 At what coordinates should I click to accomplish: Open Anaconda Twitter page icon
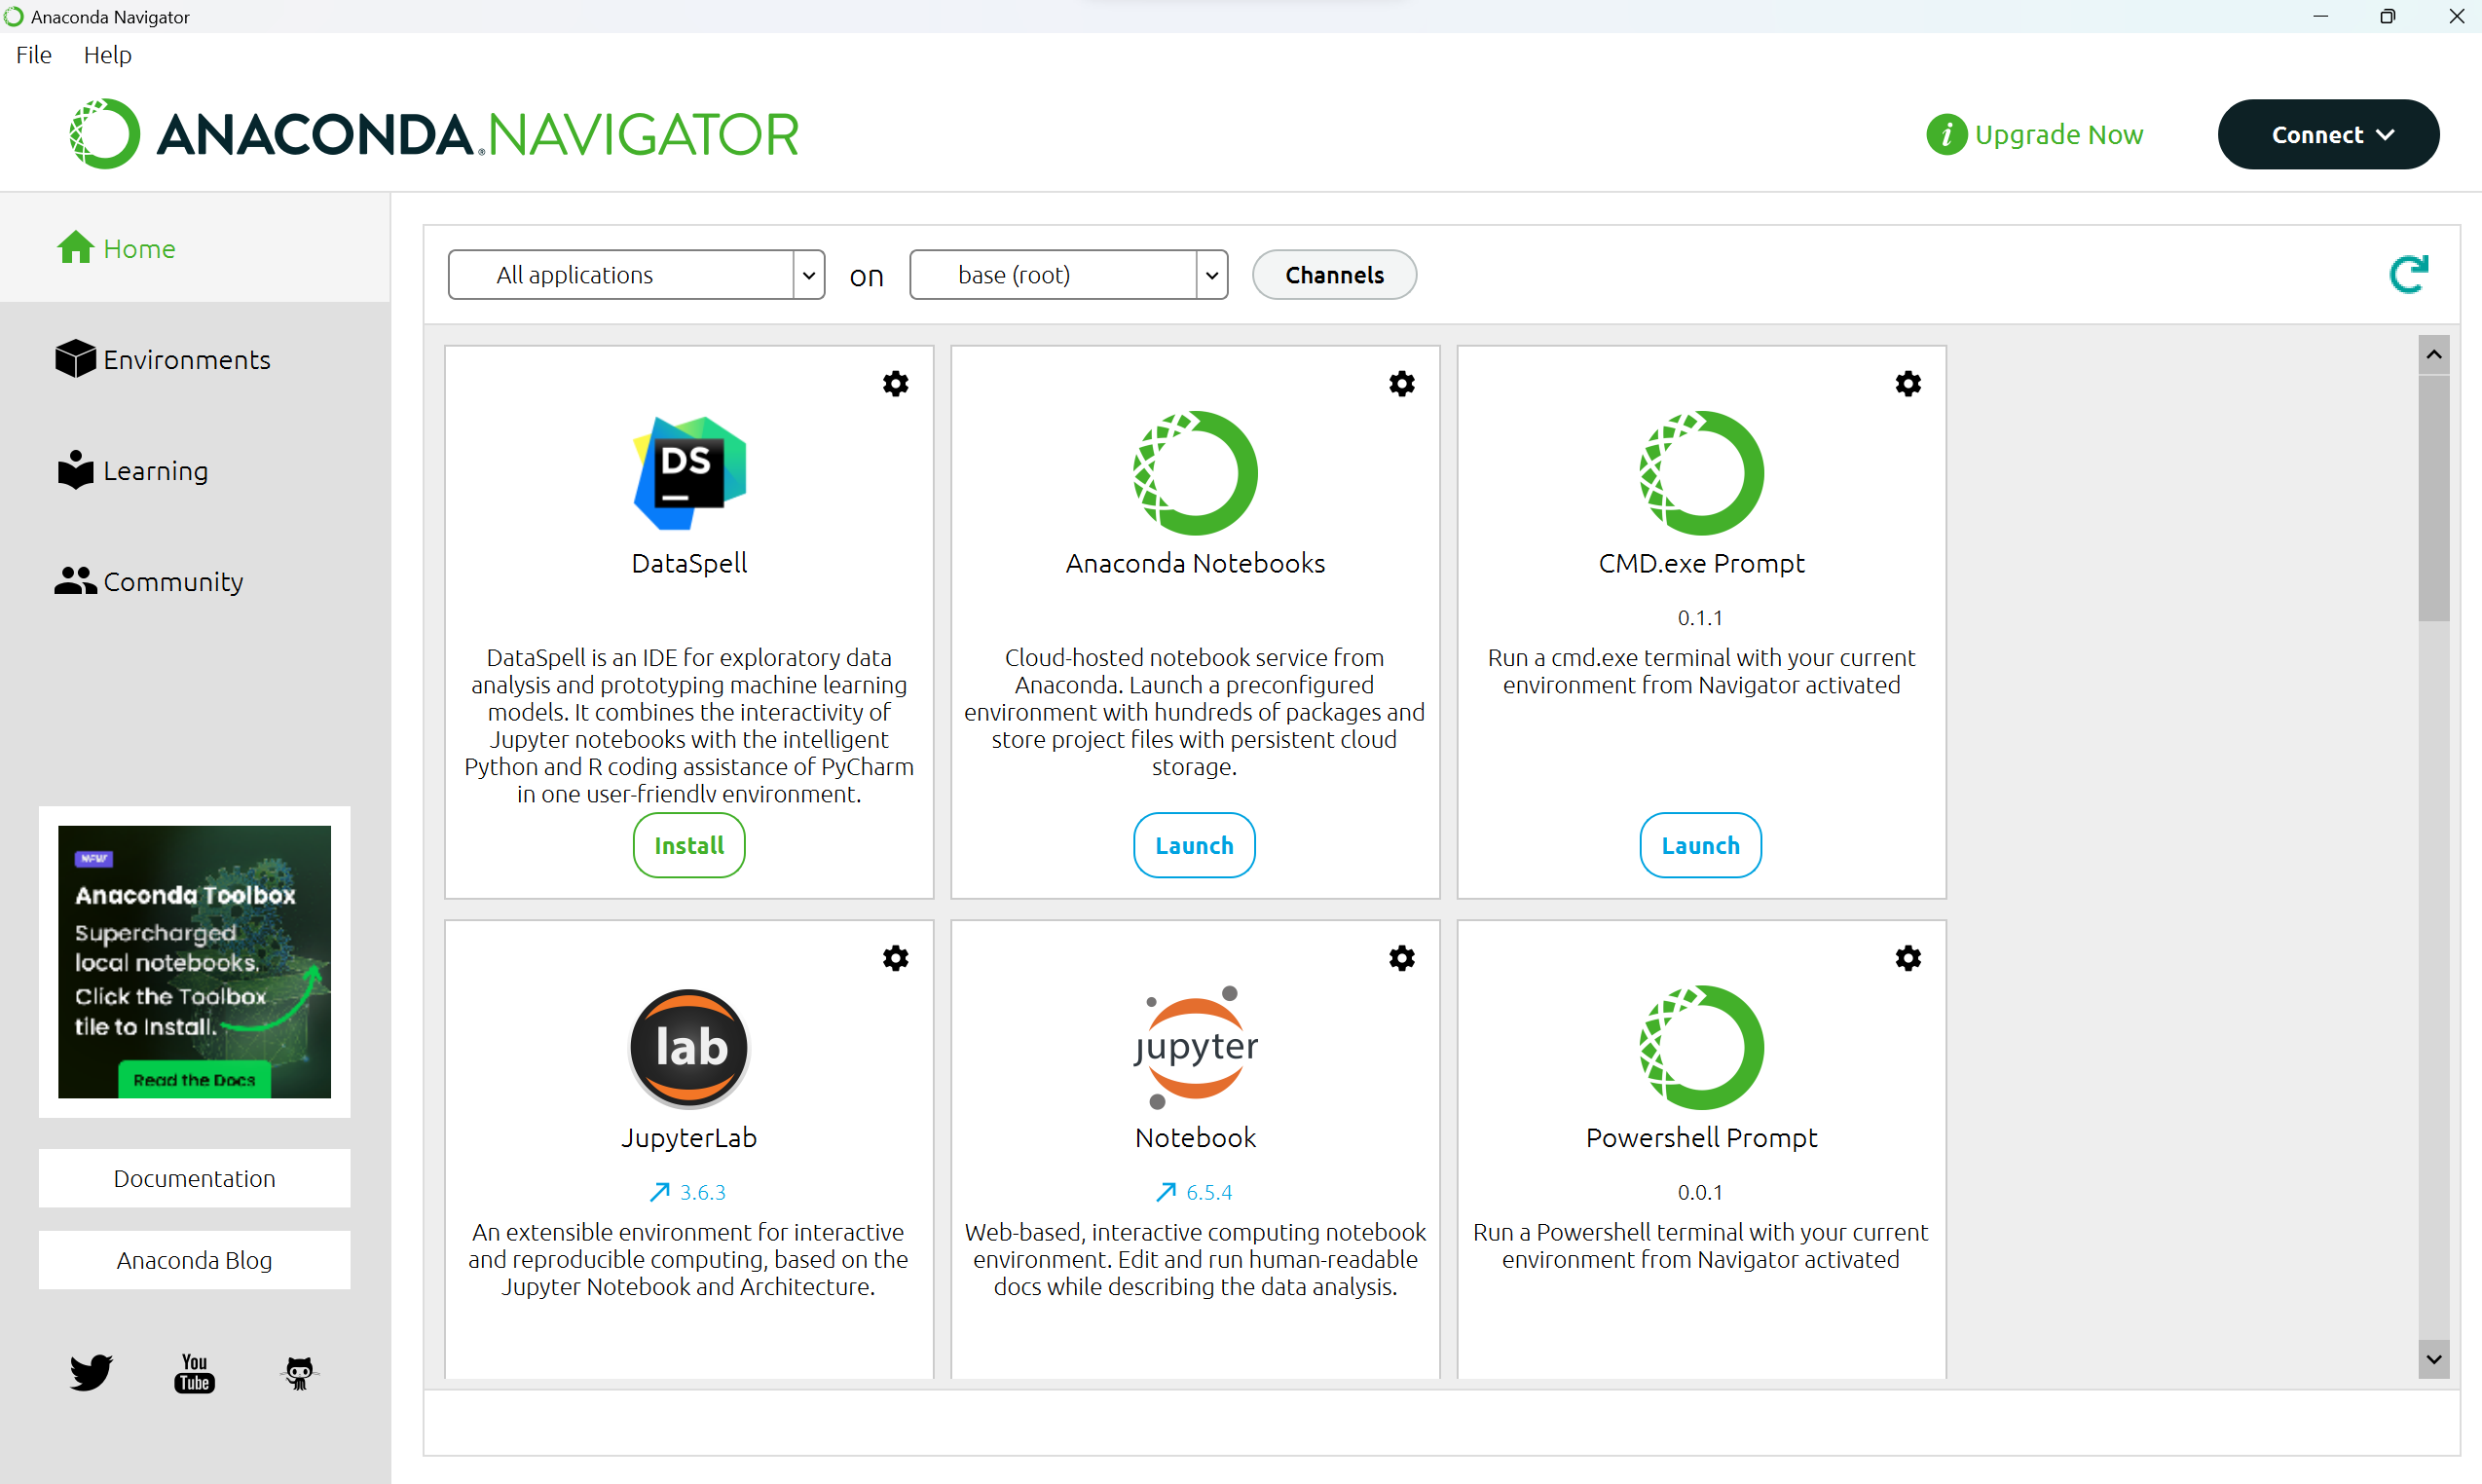(91, 1372)
